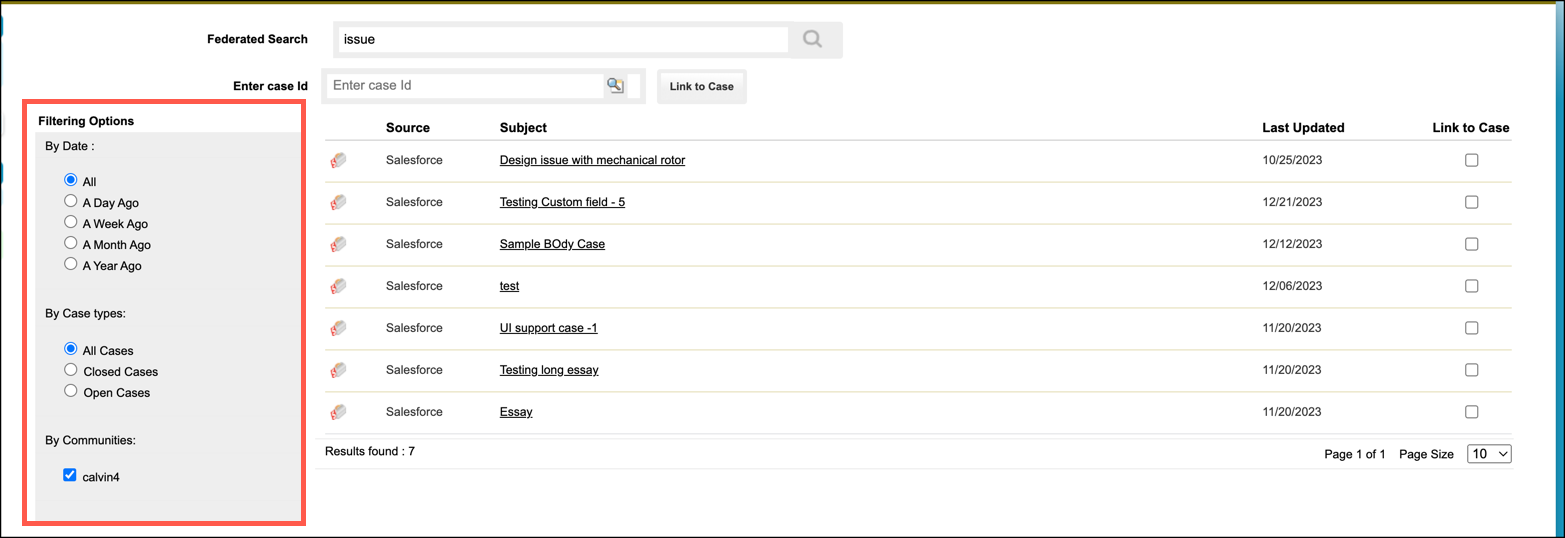Click the Filtering Options heading

(x=86, y=121)
